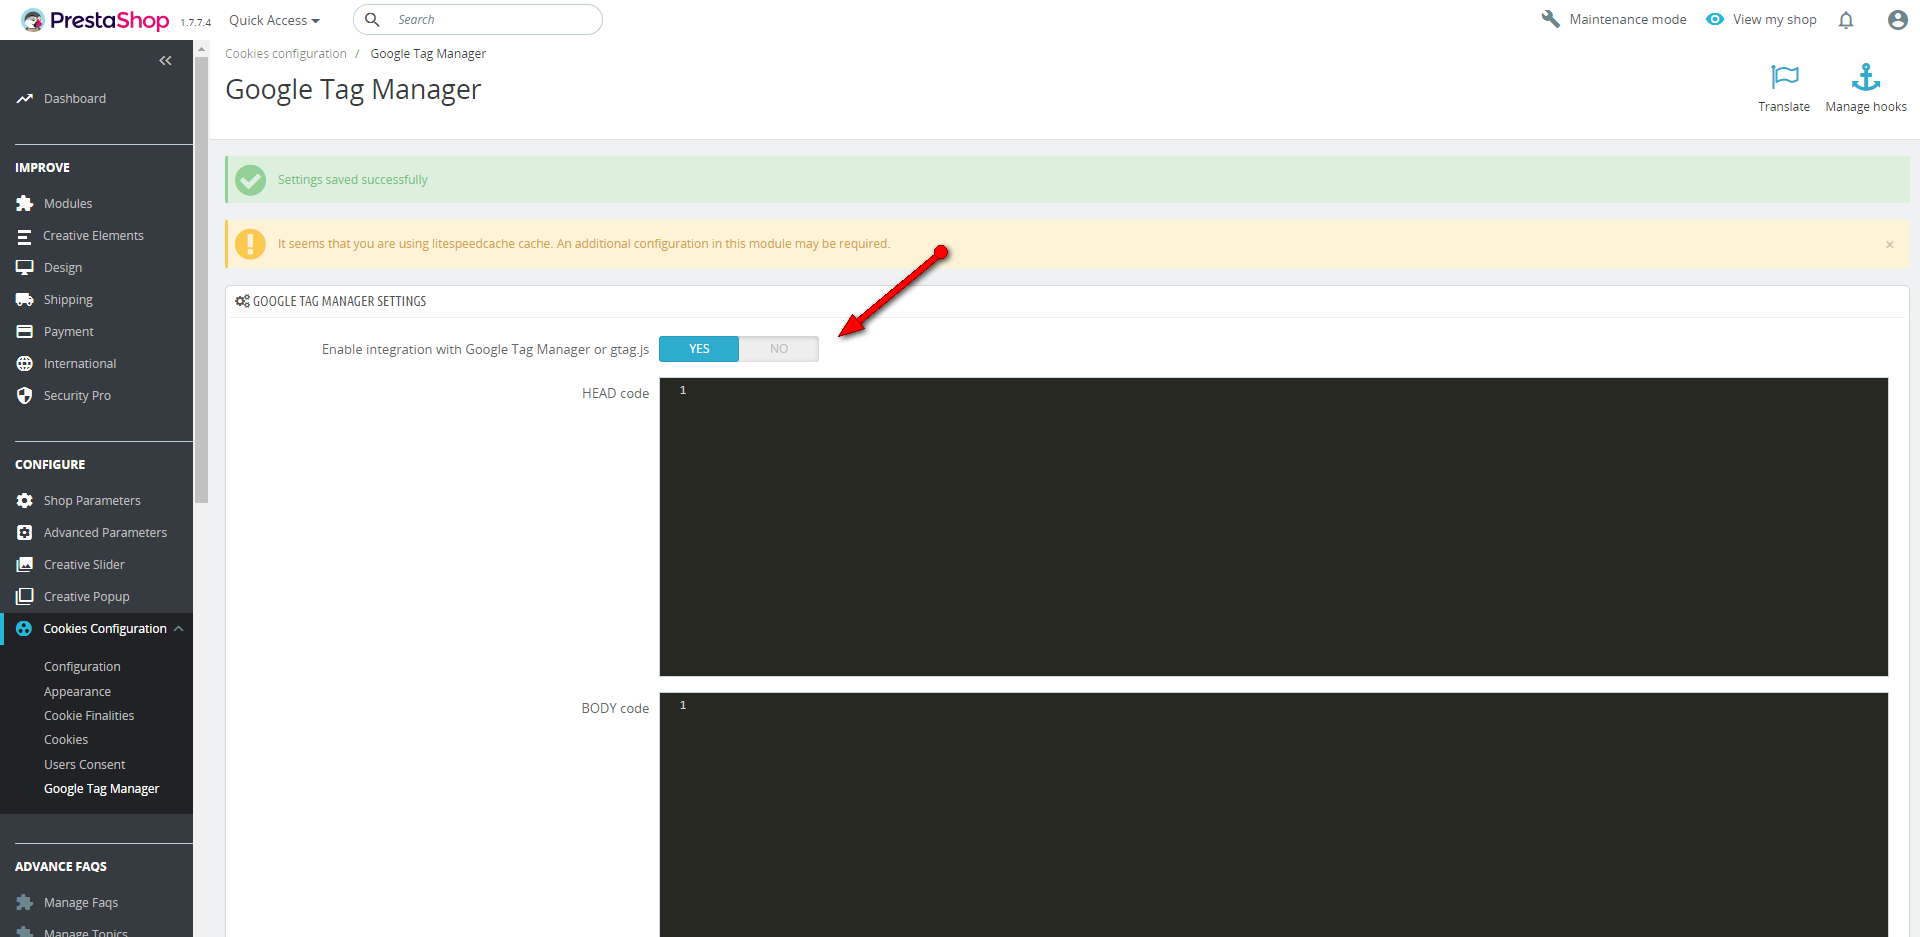Go to Cookies configuration breadcrumb link
Screen dimensions: 1920x937
point(286,54)
